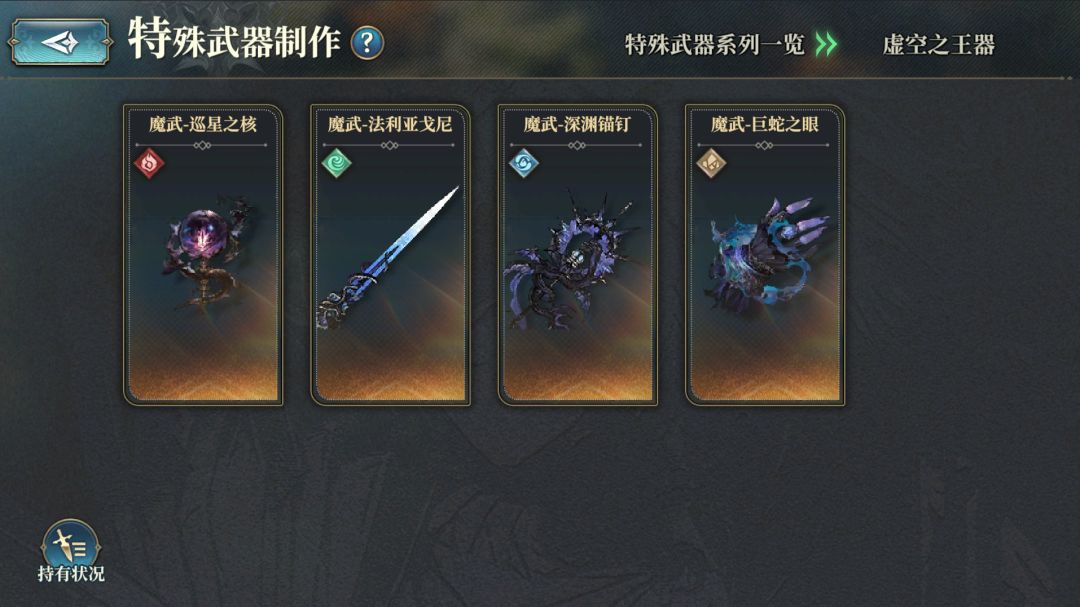Select the 魔武-巡星之核 orb weapon card
1080x607 pixels.
(x=203, y=255)
